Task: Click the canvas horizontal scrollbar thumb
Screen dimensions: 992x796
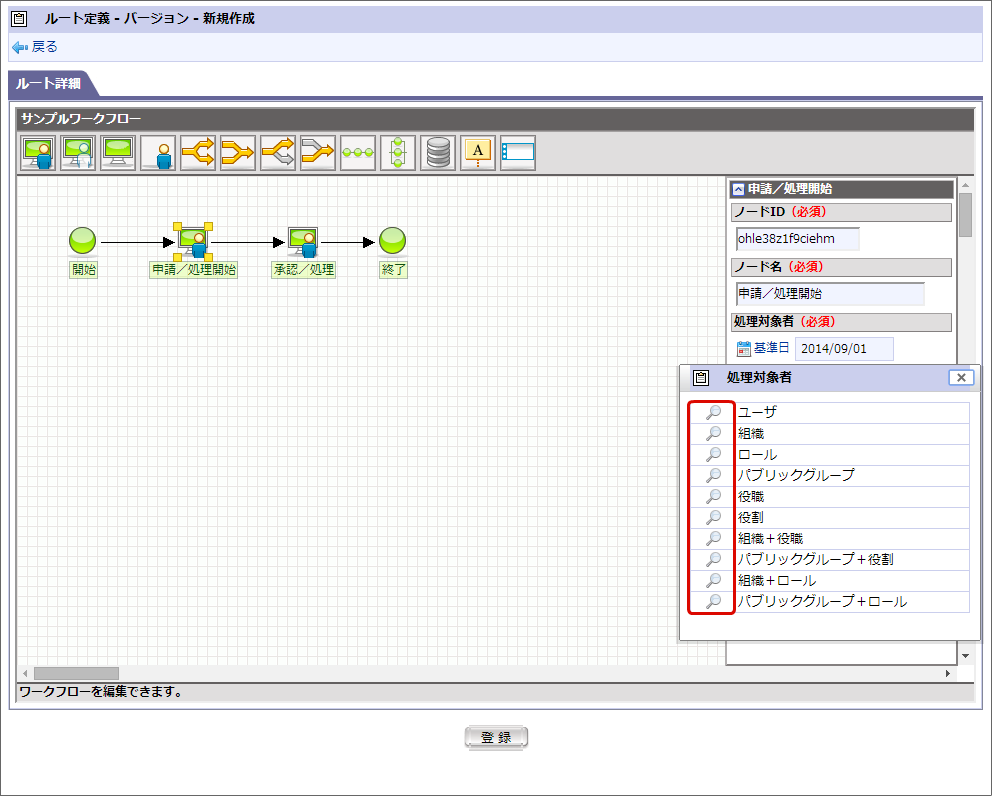Action: [76, 673]
